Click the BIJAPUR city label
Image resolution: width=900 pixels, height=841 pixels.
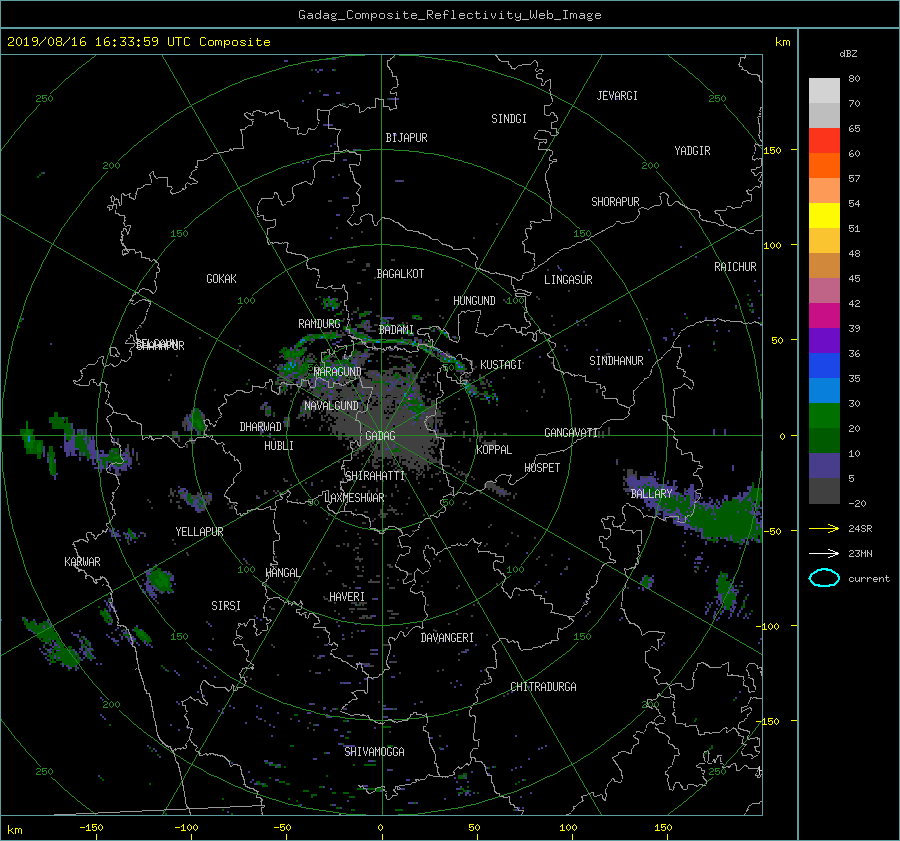406,138
